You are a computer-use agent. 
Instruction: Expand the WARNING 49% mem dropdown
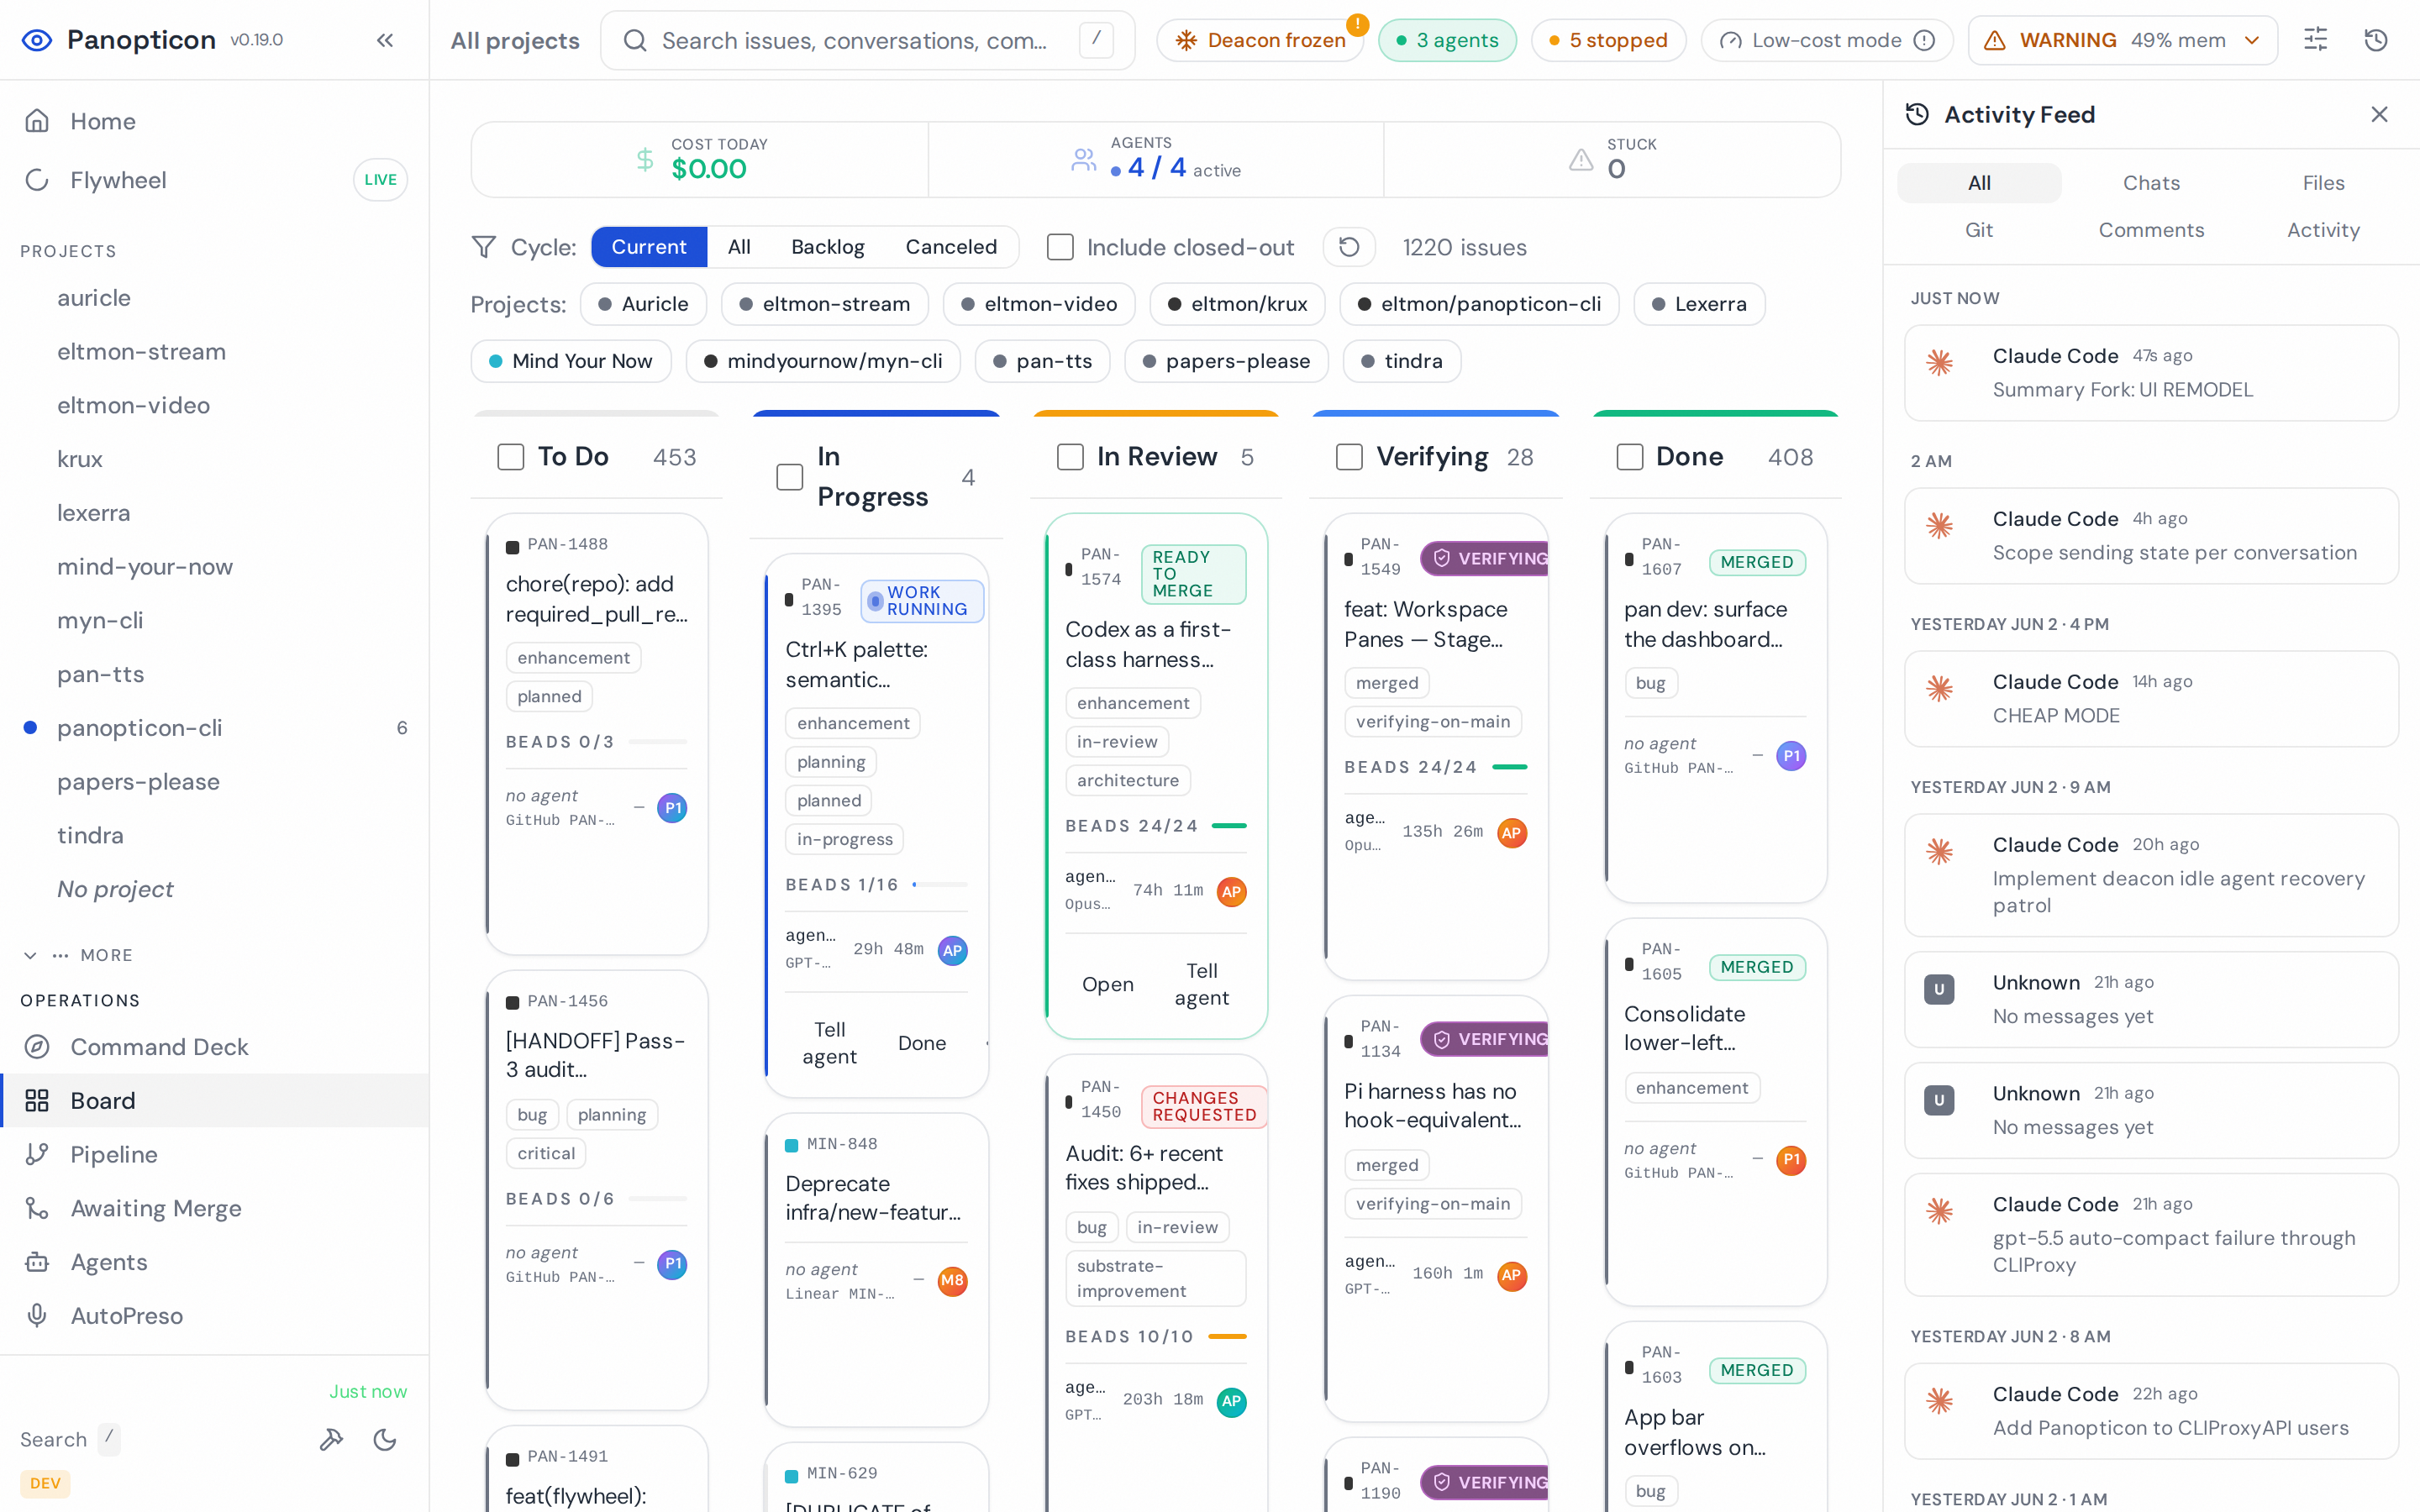tap(2123, 40)
